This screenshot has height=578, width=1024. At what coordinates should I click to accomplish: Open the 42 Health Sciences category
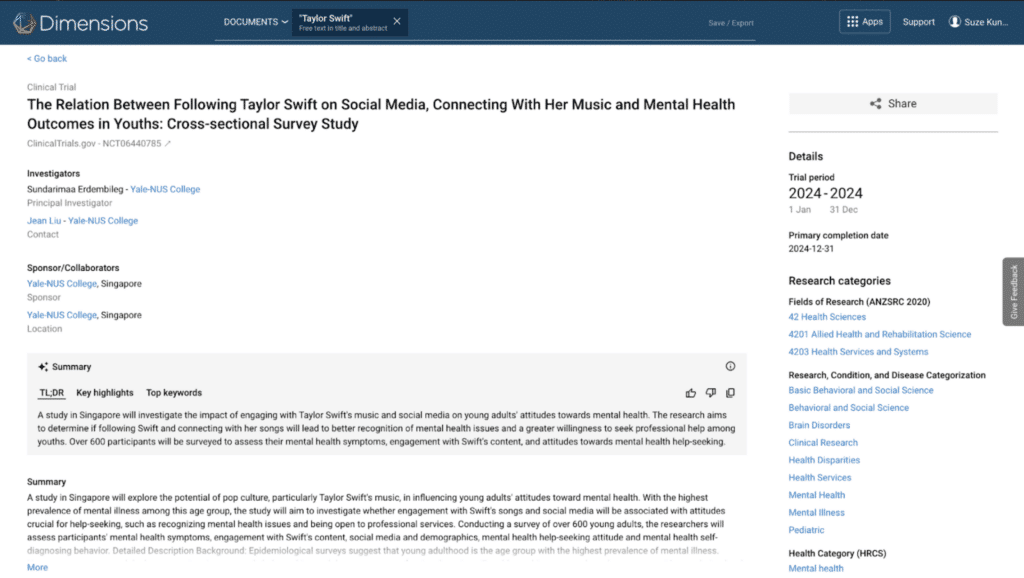click(827, 317)
